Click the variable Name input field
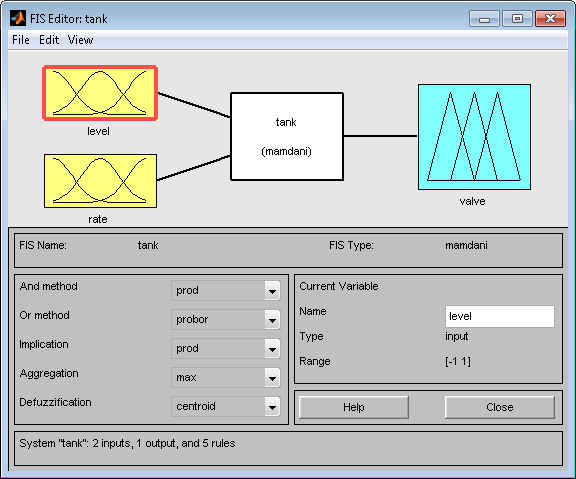Image resolution: width=576 pixels, height=479 pixels. [500, 316]
